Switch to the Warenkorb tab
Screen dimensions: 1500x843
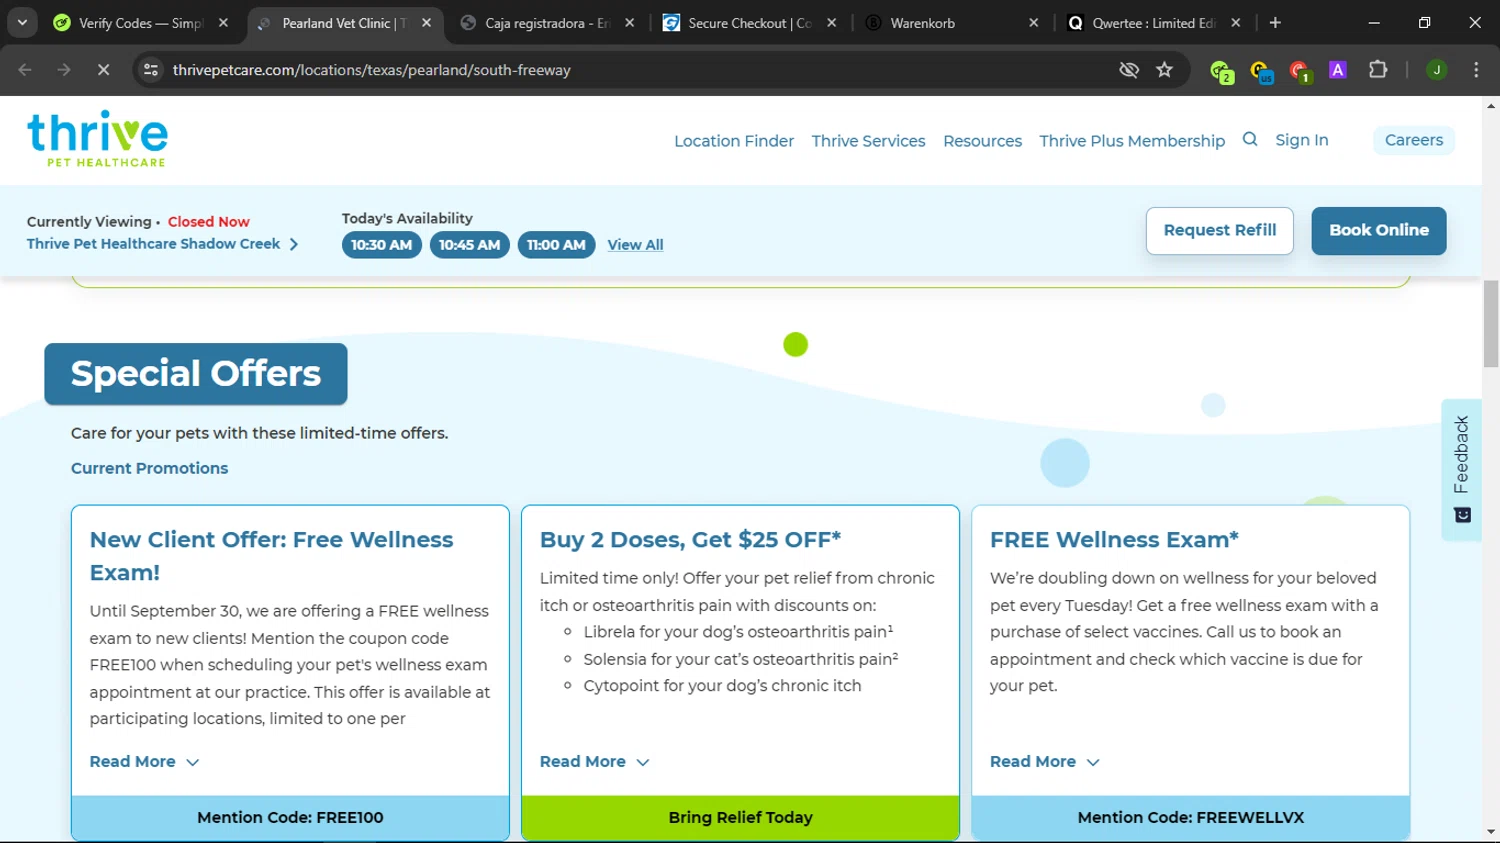pyautogui.click(x=951, y=23)
